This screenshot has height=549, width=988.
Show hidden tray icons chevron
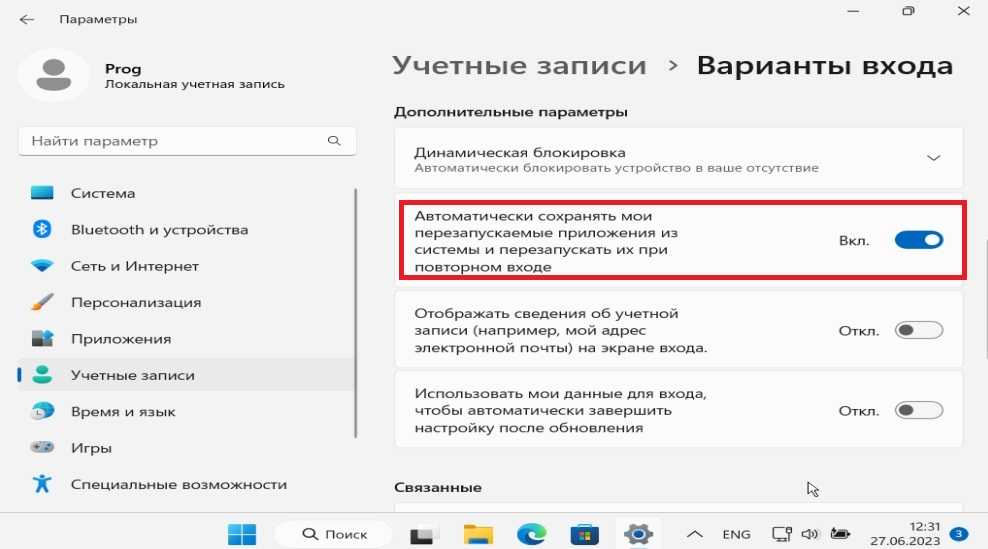coord(694,535)
